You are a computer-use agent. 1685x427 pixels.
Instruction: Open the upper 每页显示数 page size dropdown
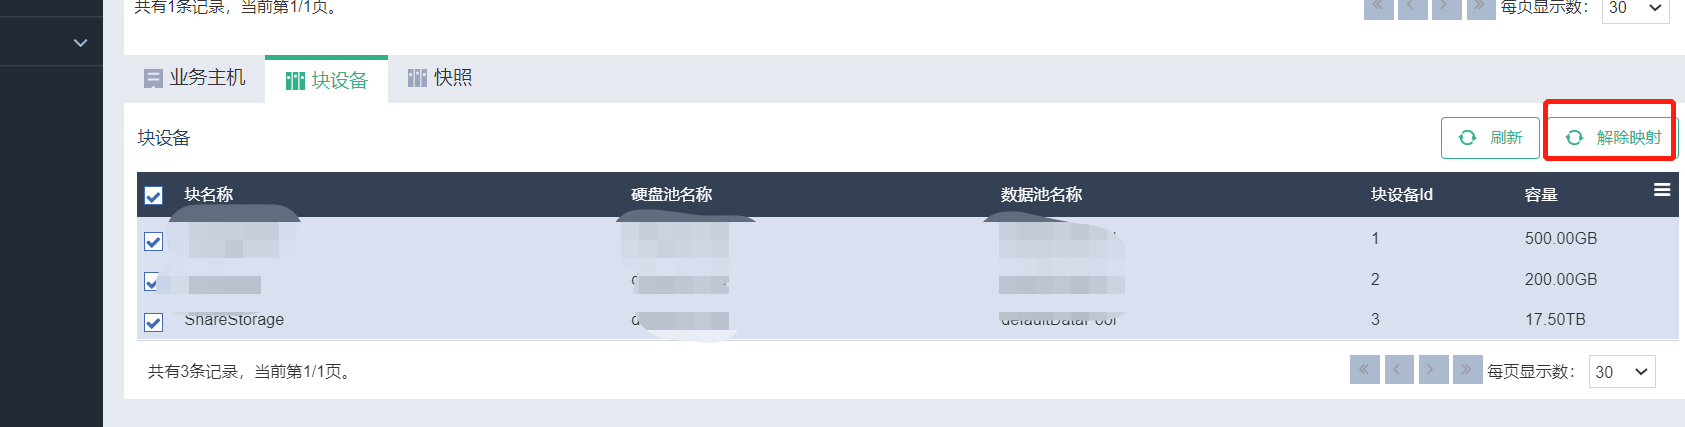1635,8
